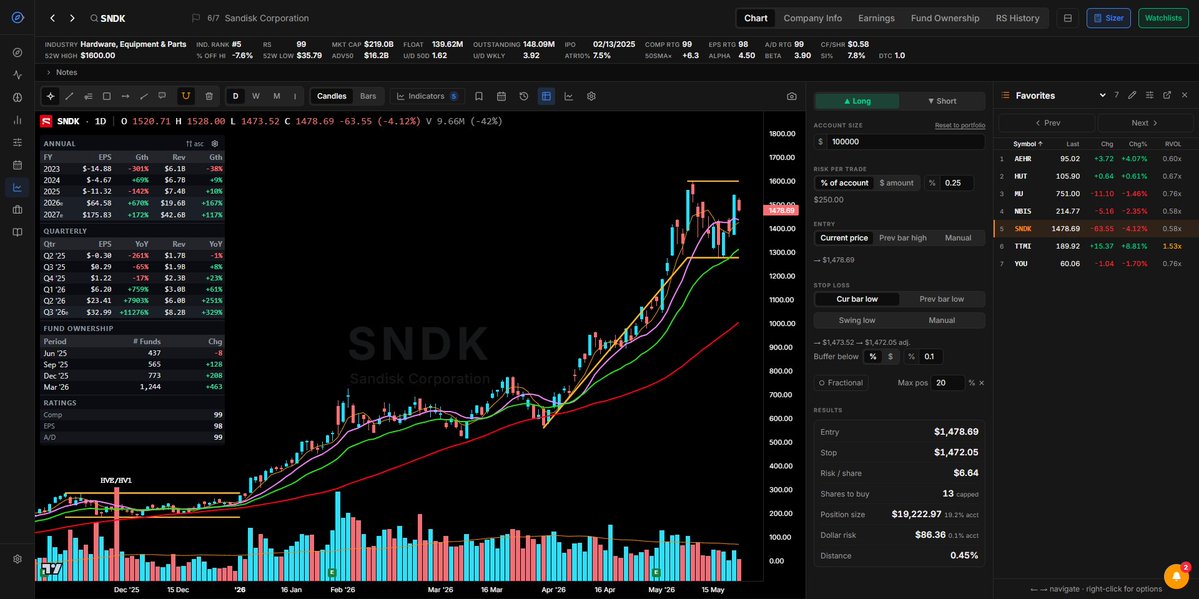Image resolution: width=1199 pixels, height=599 pixels.
Task: Navigate back with the left arrow
Action: pyautogui.click(x=52, y=18)
